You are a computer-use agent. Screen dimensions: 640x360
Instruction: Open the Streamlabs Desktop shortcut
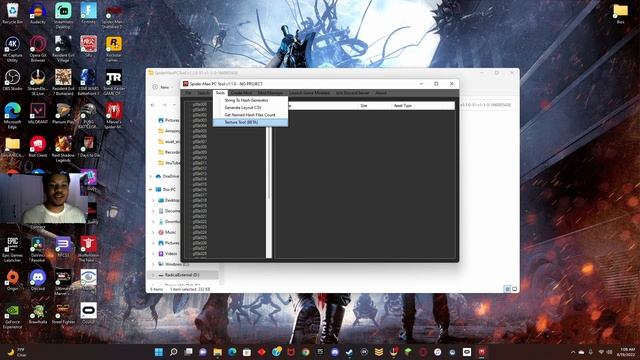point(63,16)
